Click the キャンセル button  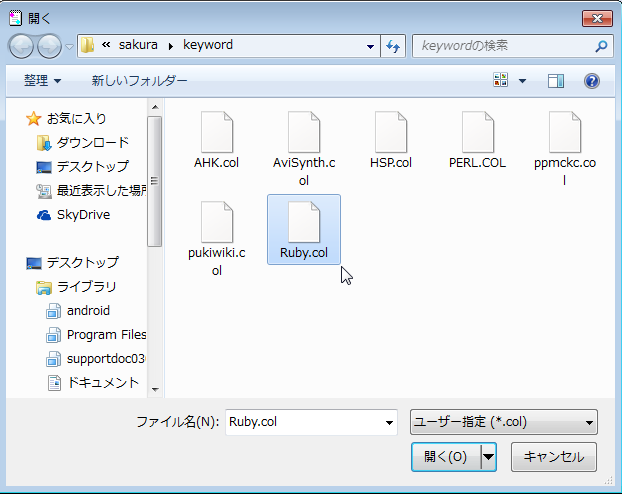click(554, 457)
